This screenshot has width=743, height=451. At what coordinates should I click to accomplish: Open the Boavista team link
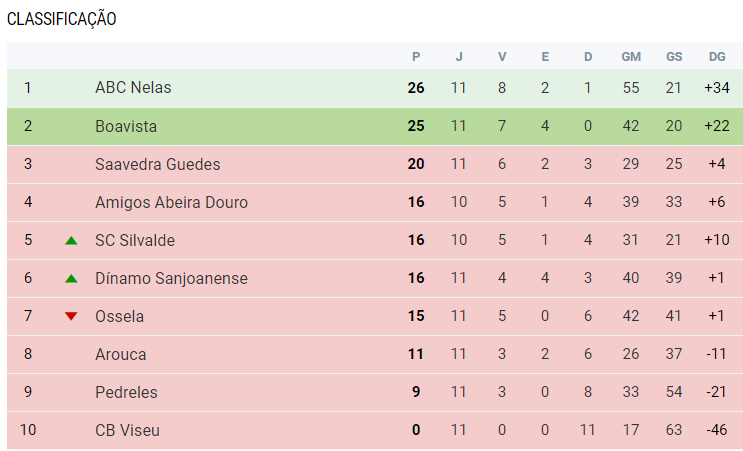coord(126,126)
